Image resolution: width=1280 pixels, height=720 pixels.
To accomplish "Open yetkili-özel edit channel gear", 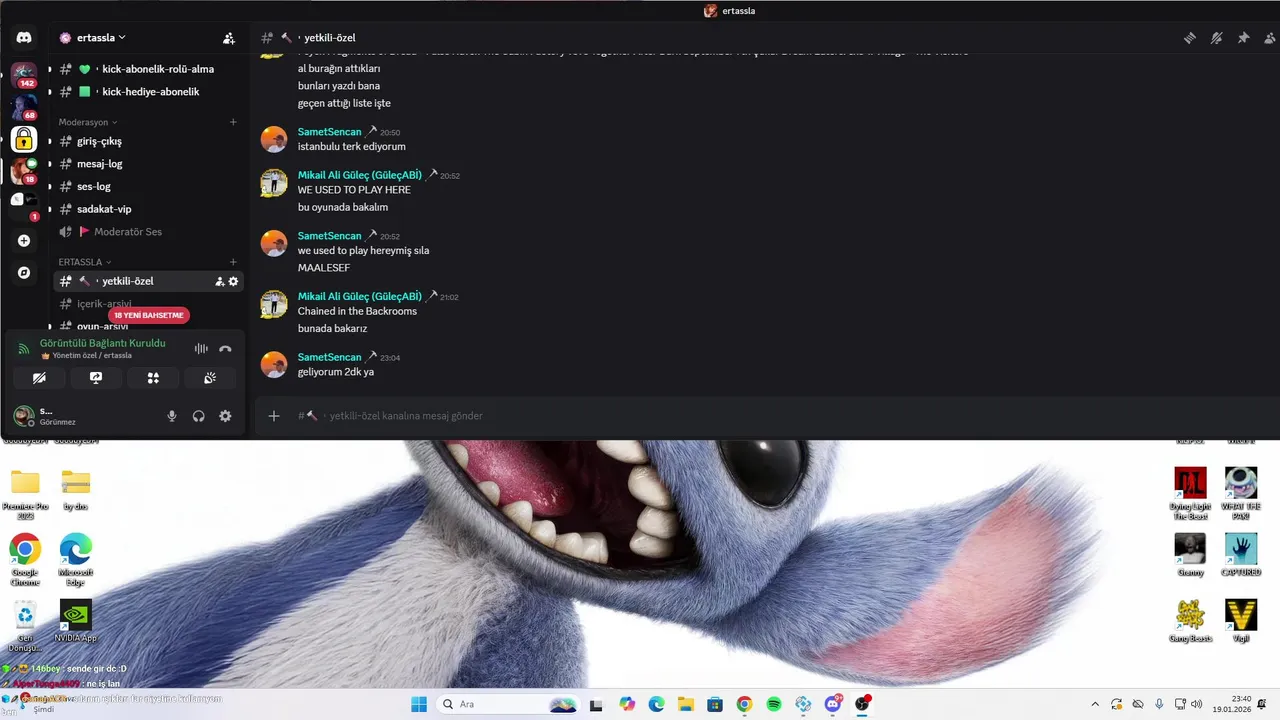I will [234, 281].
